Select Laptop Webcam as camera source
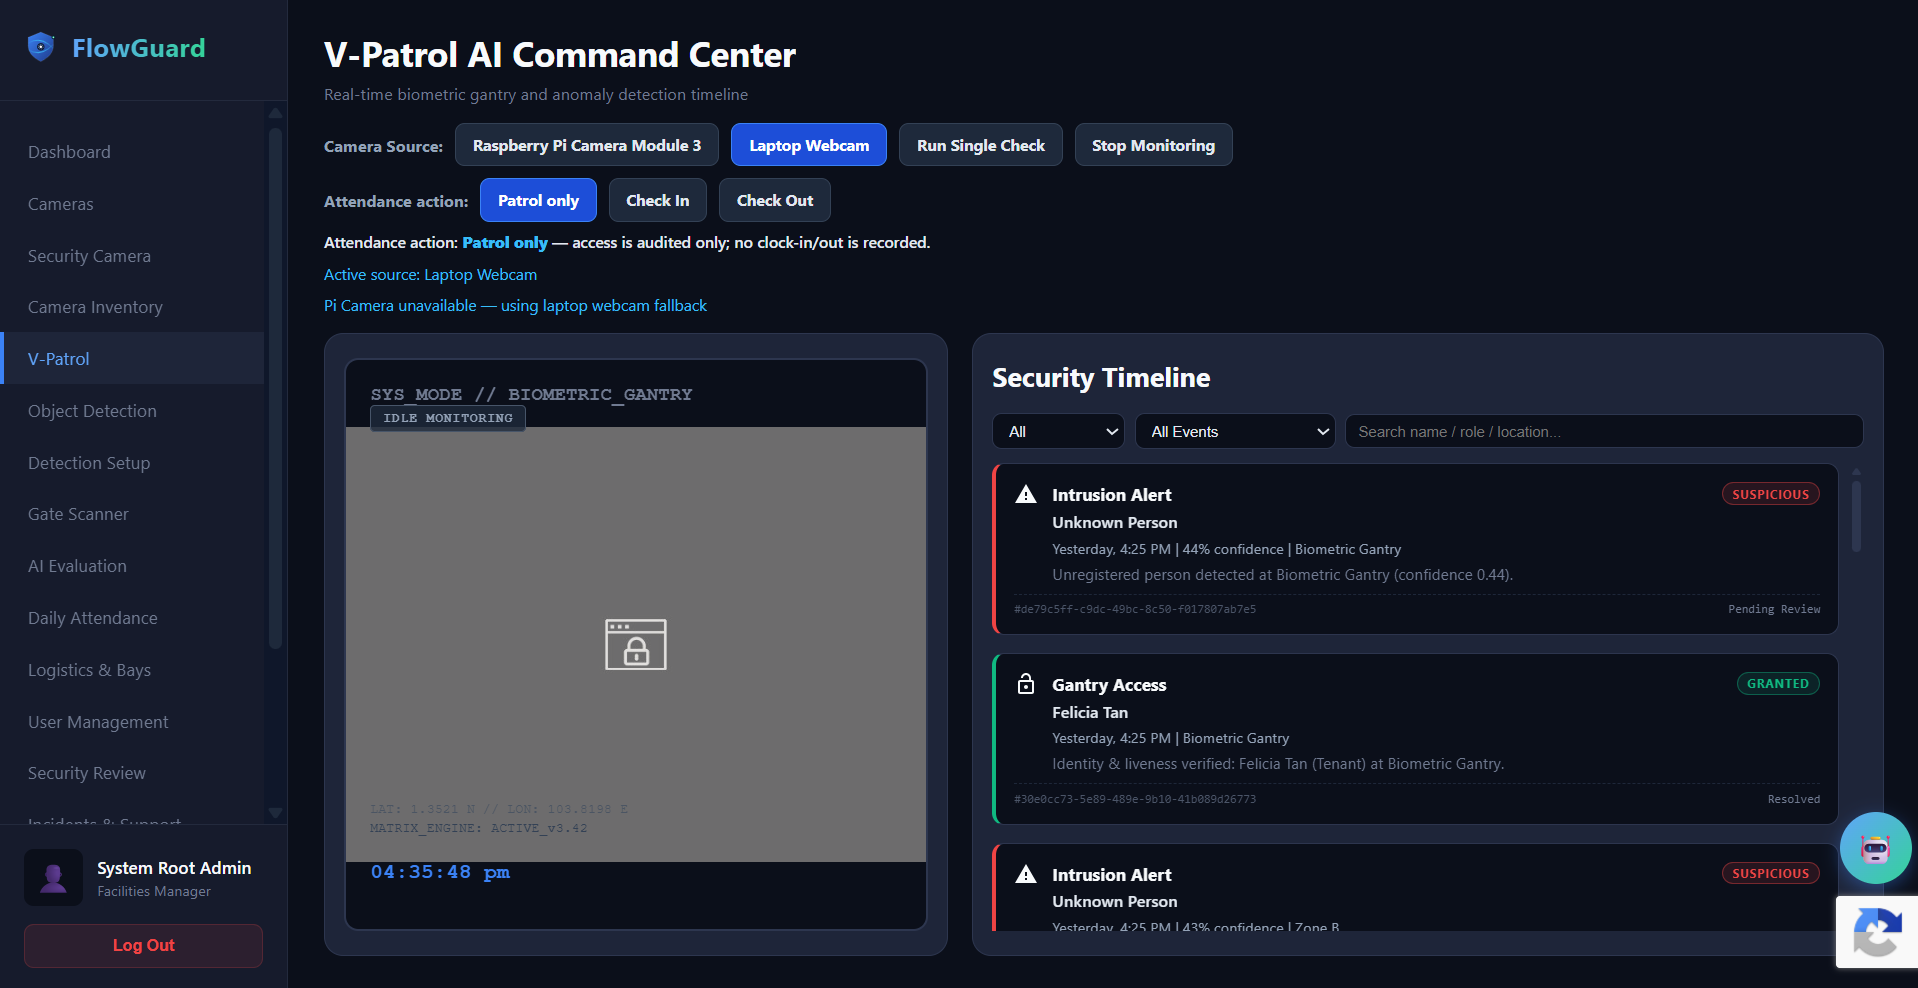 809,145
